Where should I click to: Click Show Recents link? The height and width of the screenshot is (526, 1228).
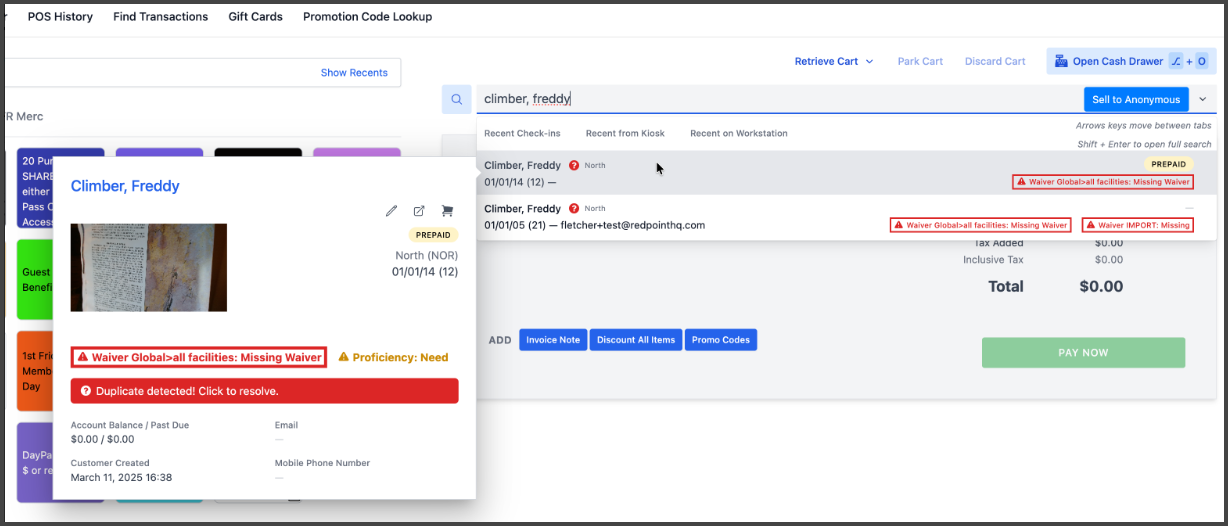pos(354,73)
